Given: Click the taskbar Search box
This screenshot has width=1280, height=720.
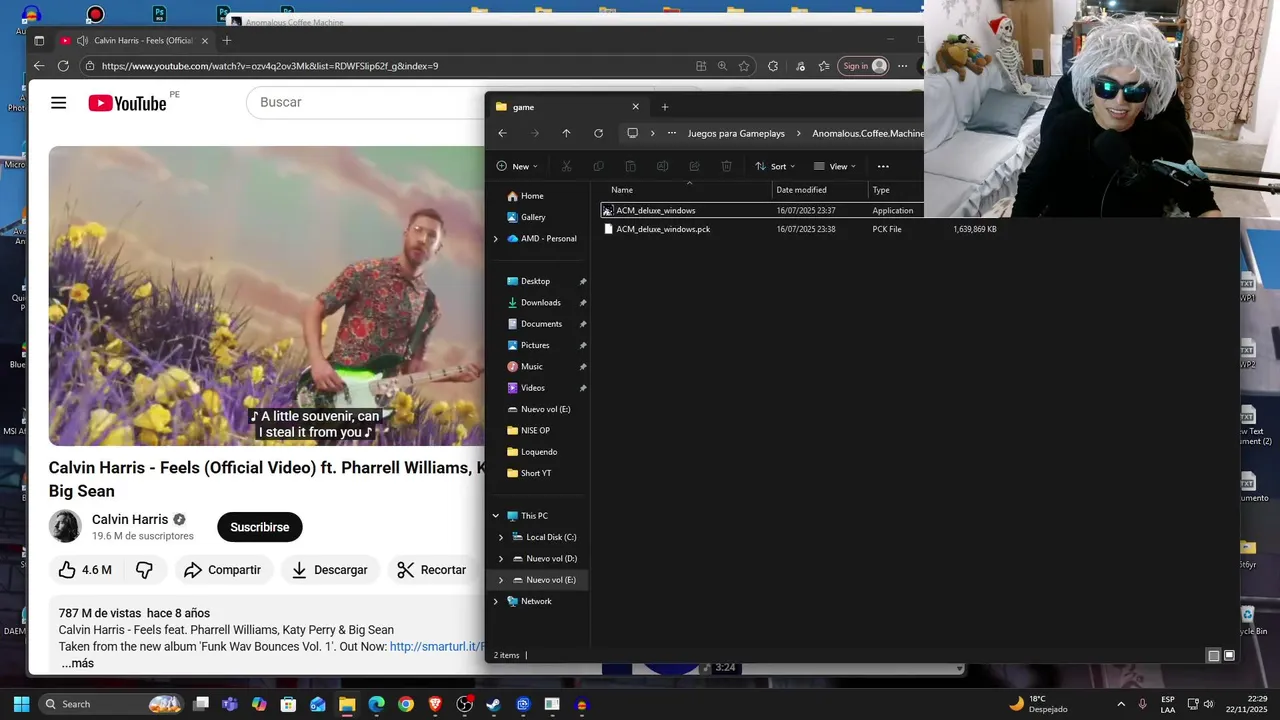Looking at the screenshot, I should pyautogui.click(x=111, y=704).
